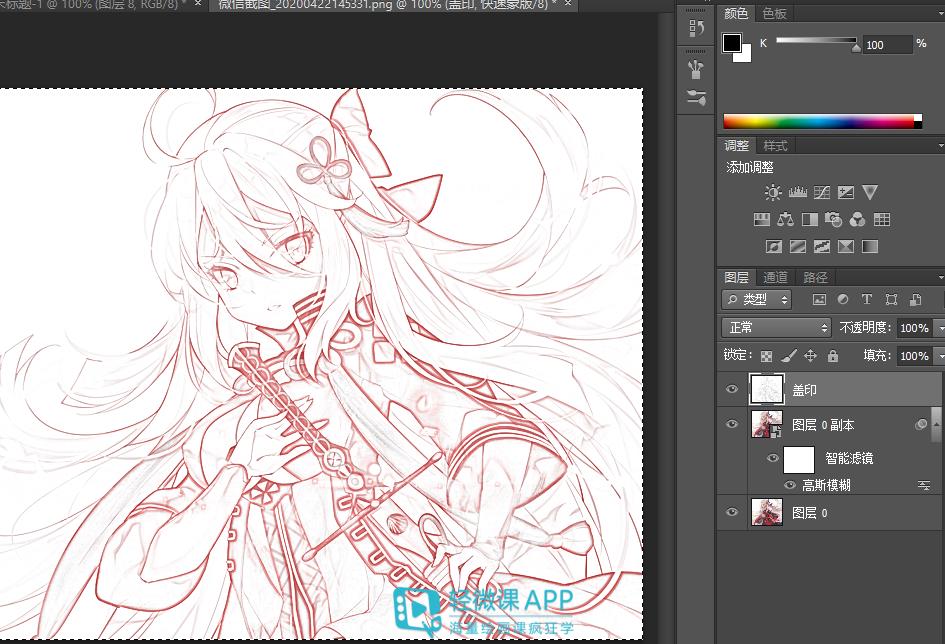Add a Gradient Map adjustment

click(870, 246)
